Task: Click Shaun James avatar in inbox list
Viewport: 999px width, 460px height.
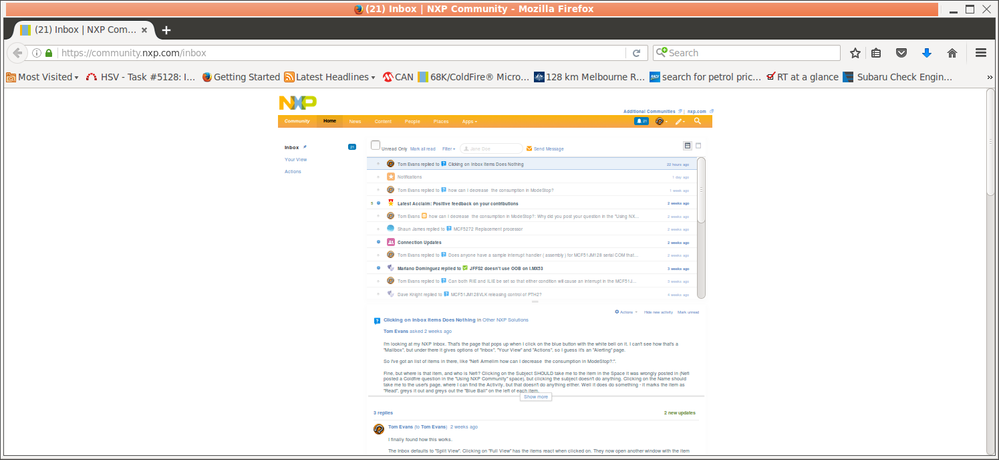Action: coord(391,228)
